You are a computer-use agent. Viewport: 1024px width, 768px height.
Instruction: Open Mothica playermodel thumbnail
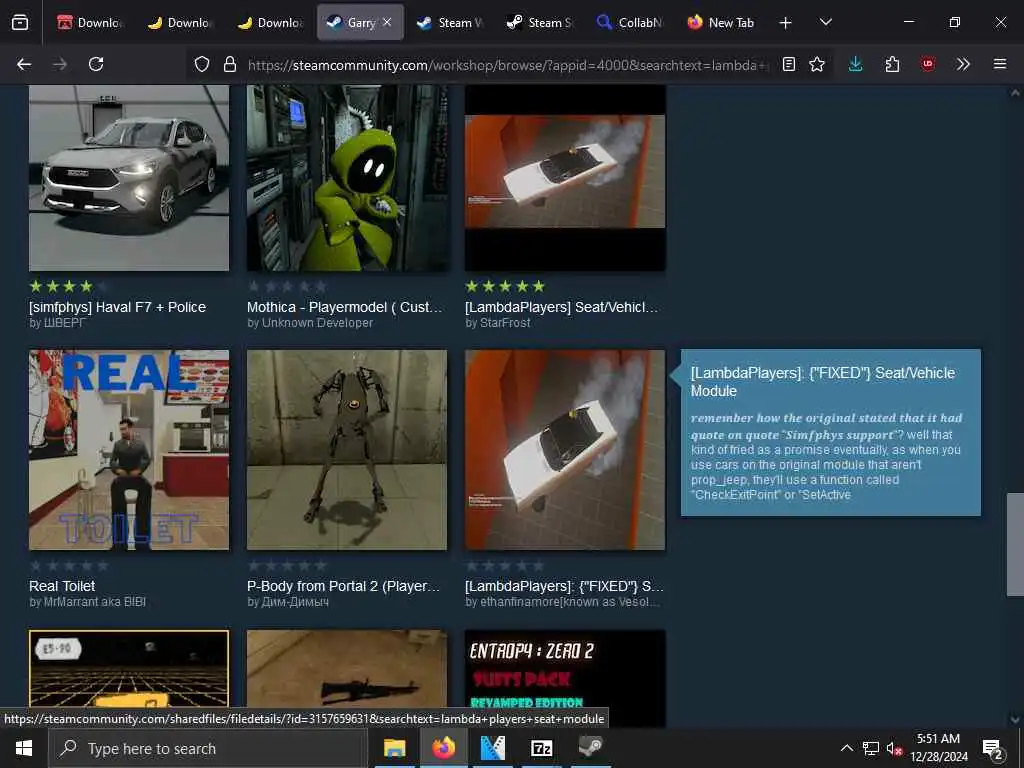(347, 178)
